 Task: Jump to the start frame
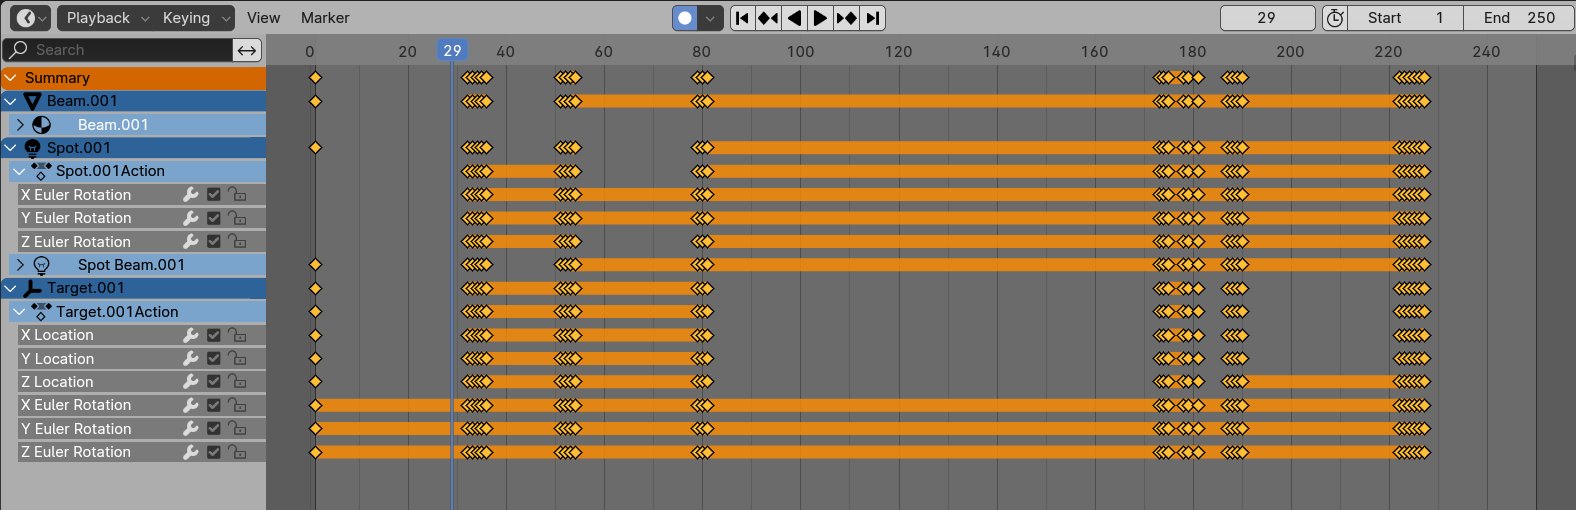click(x=742, y=18)
